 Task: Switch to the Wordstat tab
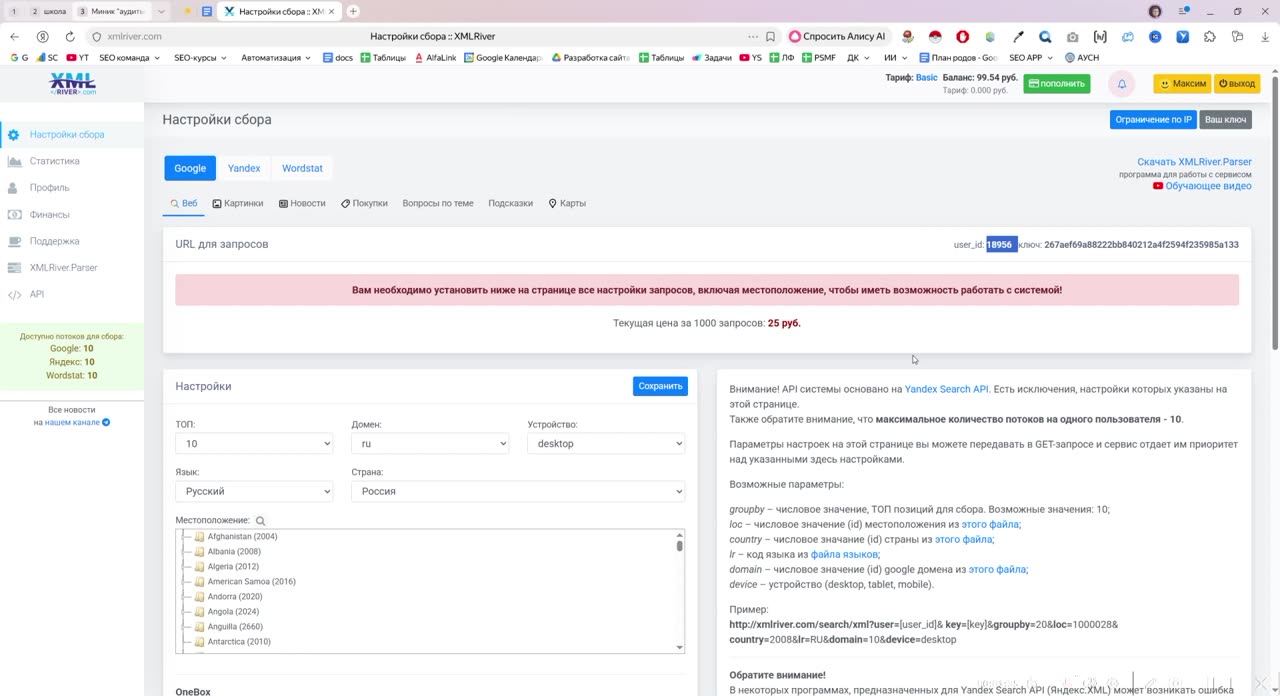302,168
